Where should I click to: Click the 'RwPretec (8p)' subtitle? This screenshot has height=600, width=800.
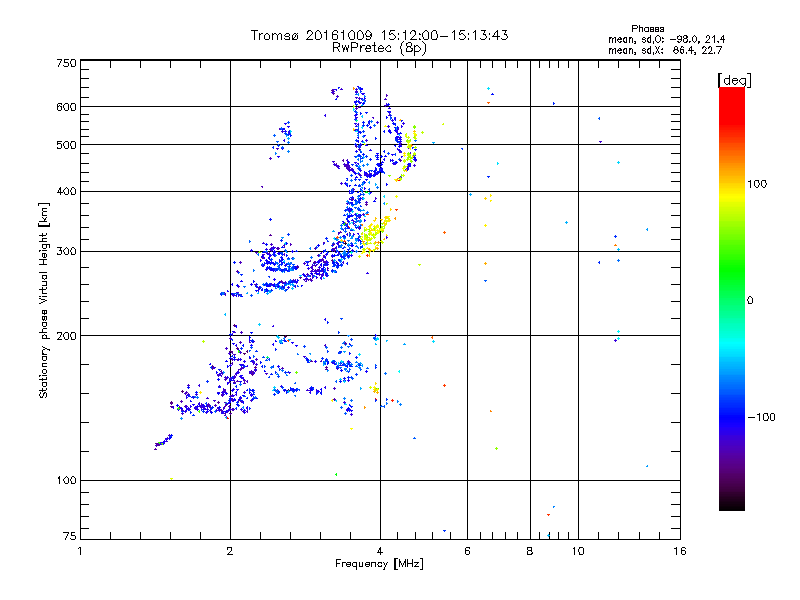[x=379, y=48]
